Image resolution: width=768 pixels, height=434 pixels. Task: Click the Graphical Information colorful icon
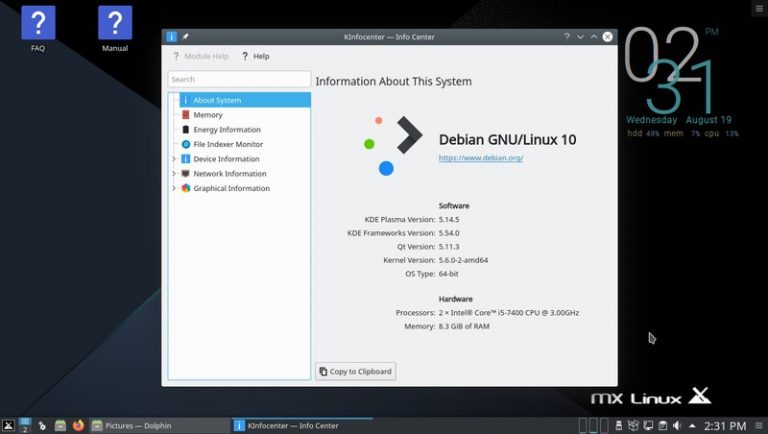(185, 188)
